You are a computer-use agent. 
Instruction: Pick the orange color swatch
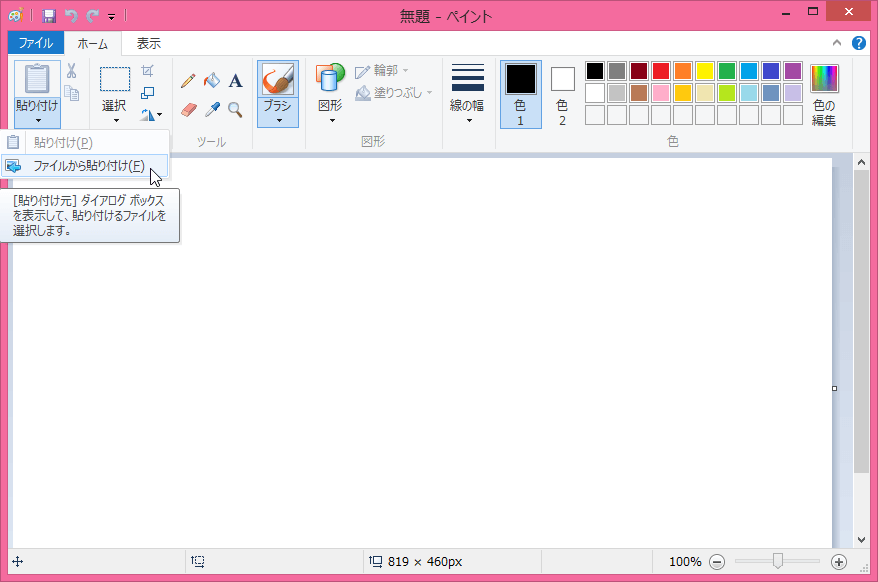[x=683, y=71]
